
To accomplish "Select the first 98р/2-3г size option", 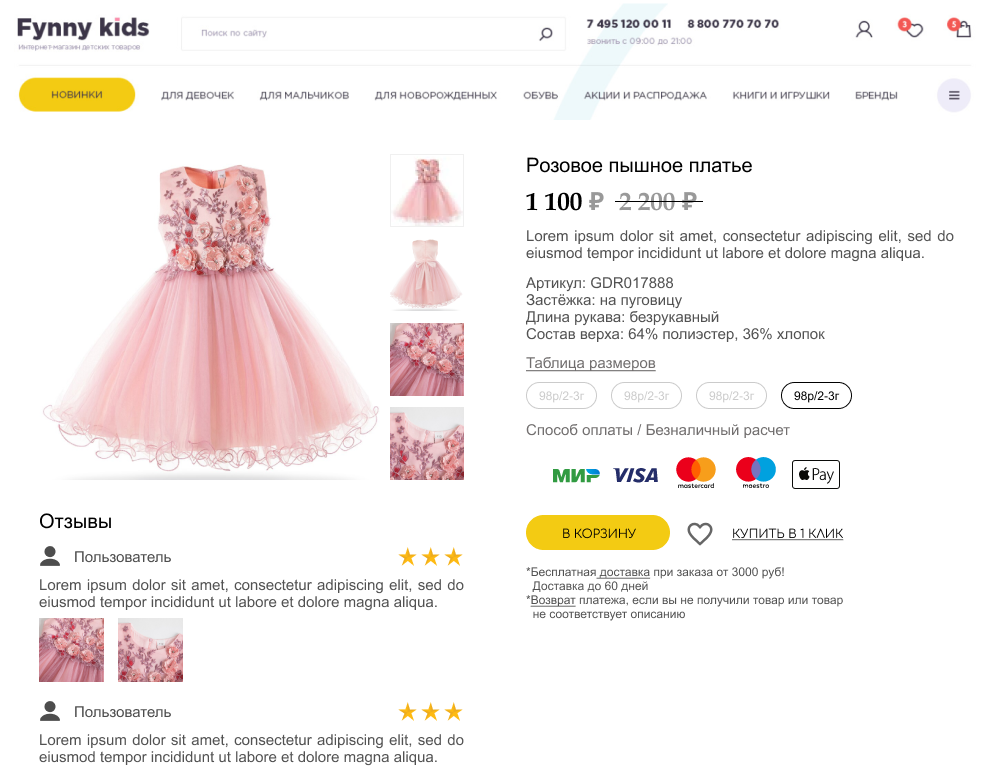I will 561,396.
